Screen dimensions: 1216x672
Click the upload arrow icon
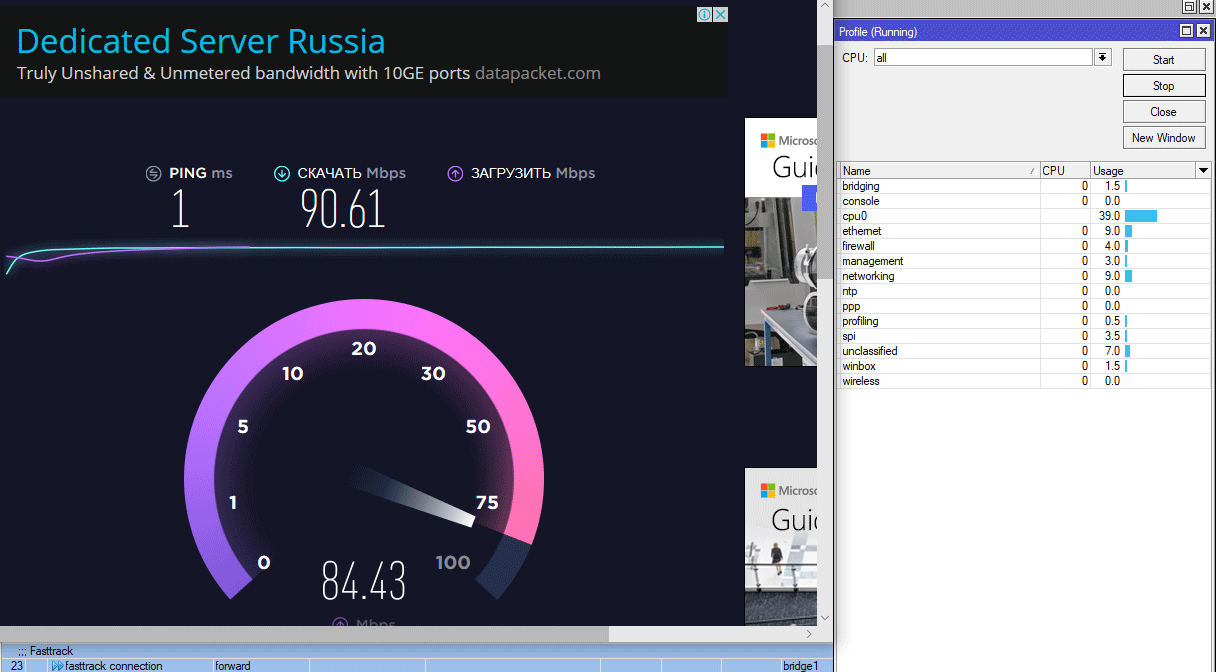click(455, 173)
